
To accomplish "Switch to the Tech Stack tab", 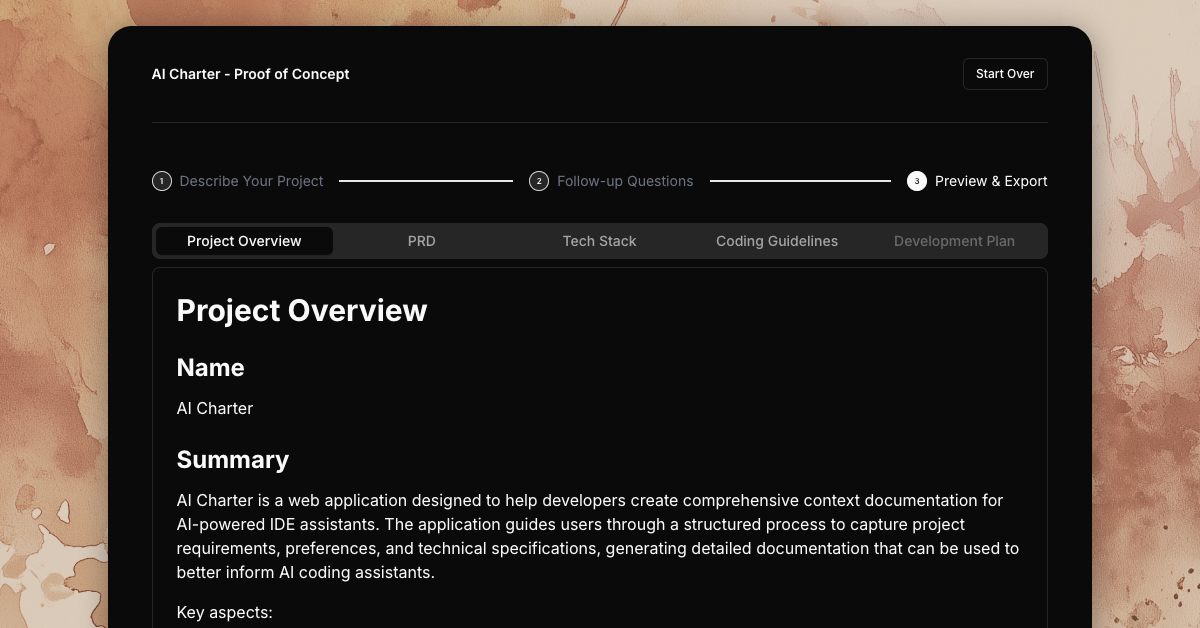I will tap(599, 241).
